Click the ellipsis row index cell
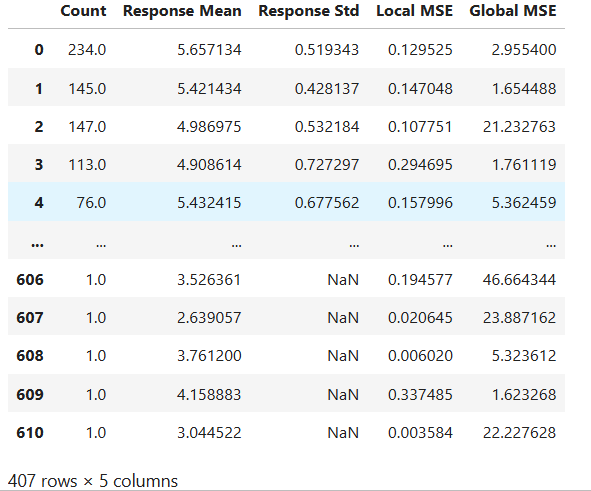Screen dimensions: 591x491 point(37,244)
